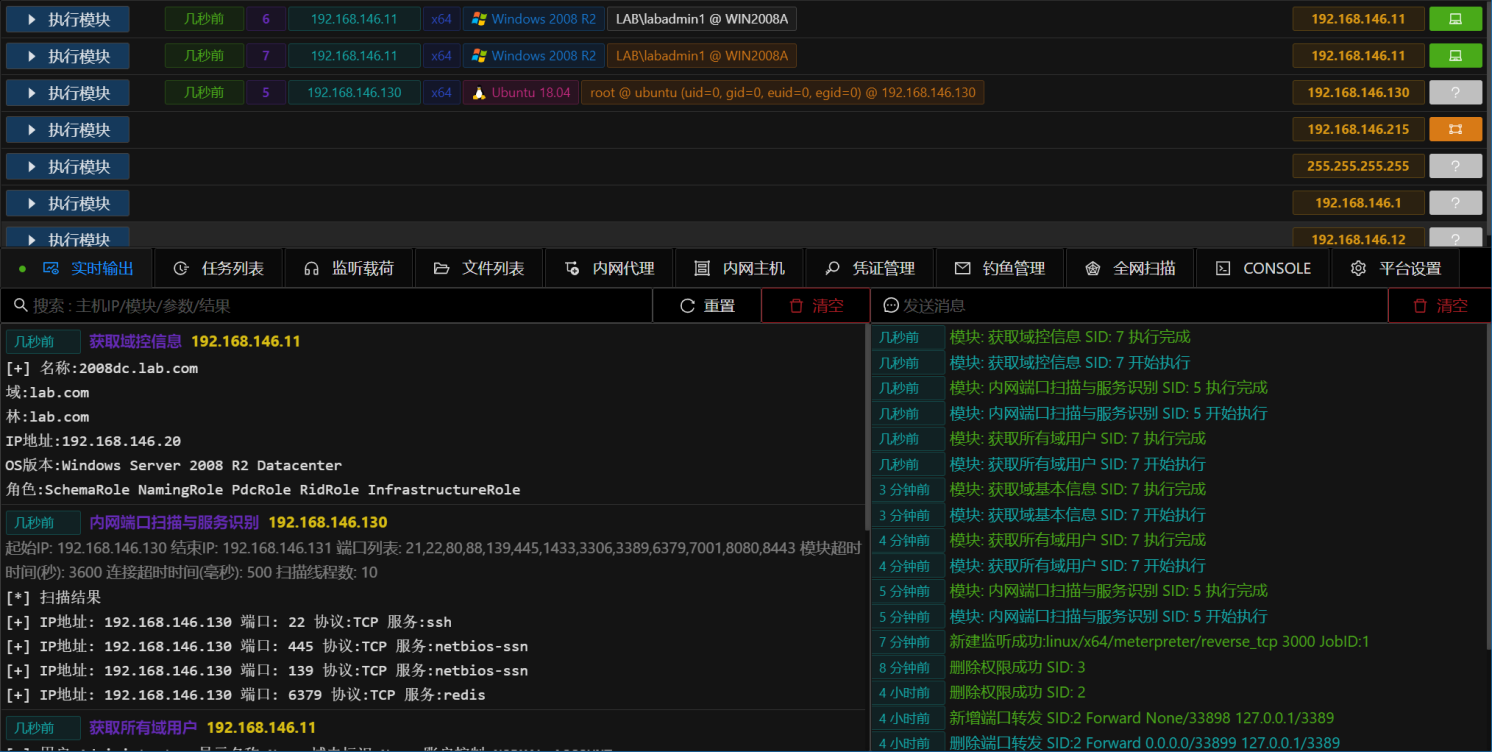This screenshot has width=1492, height=752.
Task: Click the 重置 reset button
Action: click(x=707, y=305)
